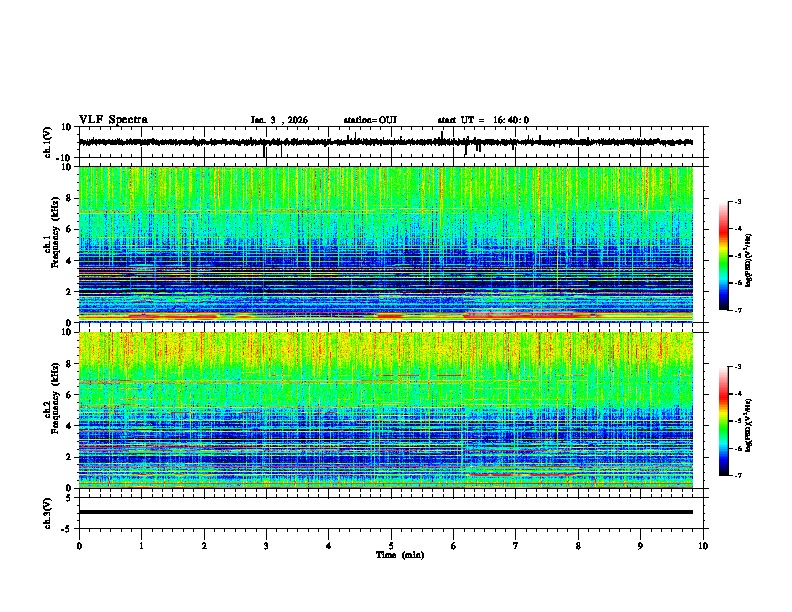Click the date text "Jan. 3 , 2026"

(x=279, y=120)
